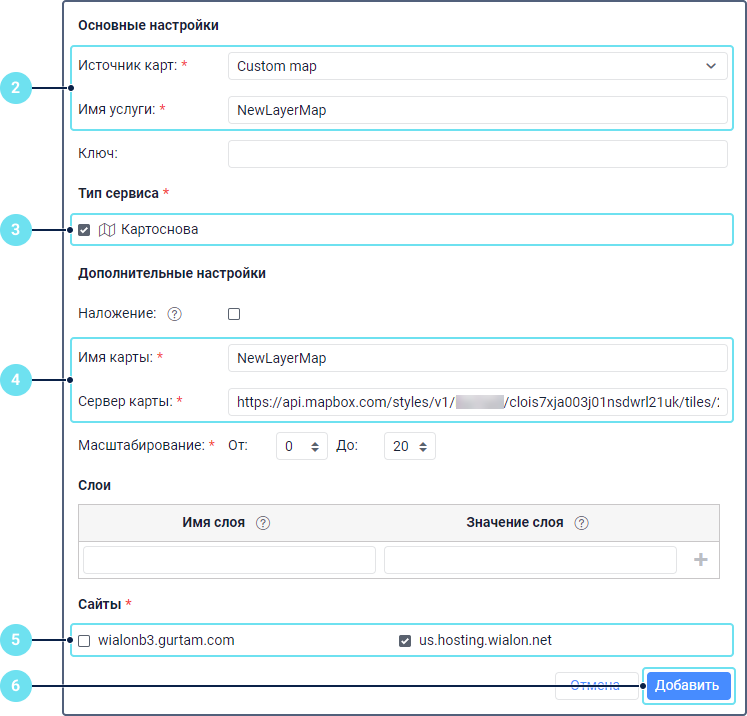Click the numbered callout badge 6
The width and height of the screenshot is (747, 716).
click(15, 686)
